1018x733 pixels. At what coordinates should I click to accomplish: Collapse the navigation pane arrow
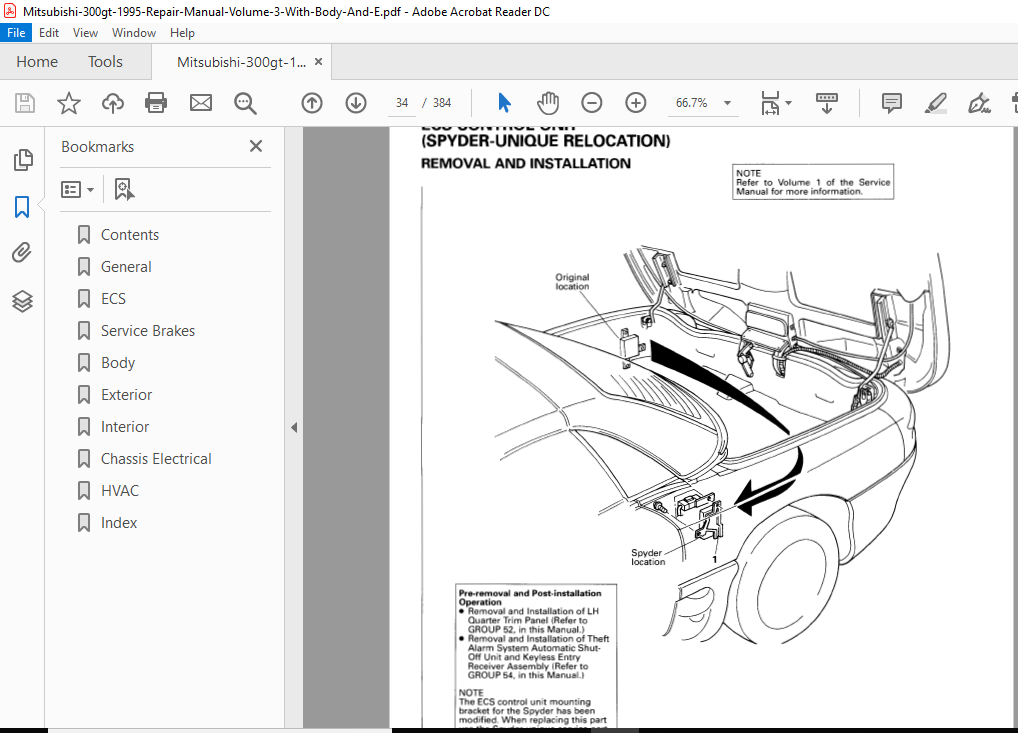tap(294, 427)
